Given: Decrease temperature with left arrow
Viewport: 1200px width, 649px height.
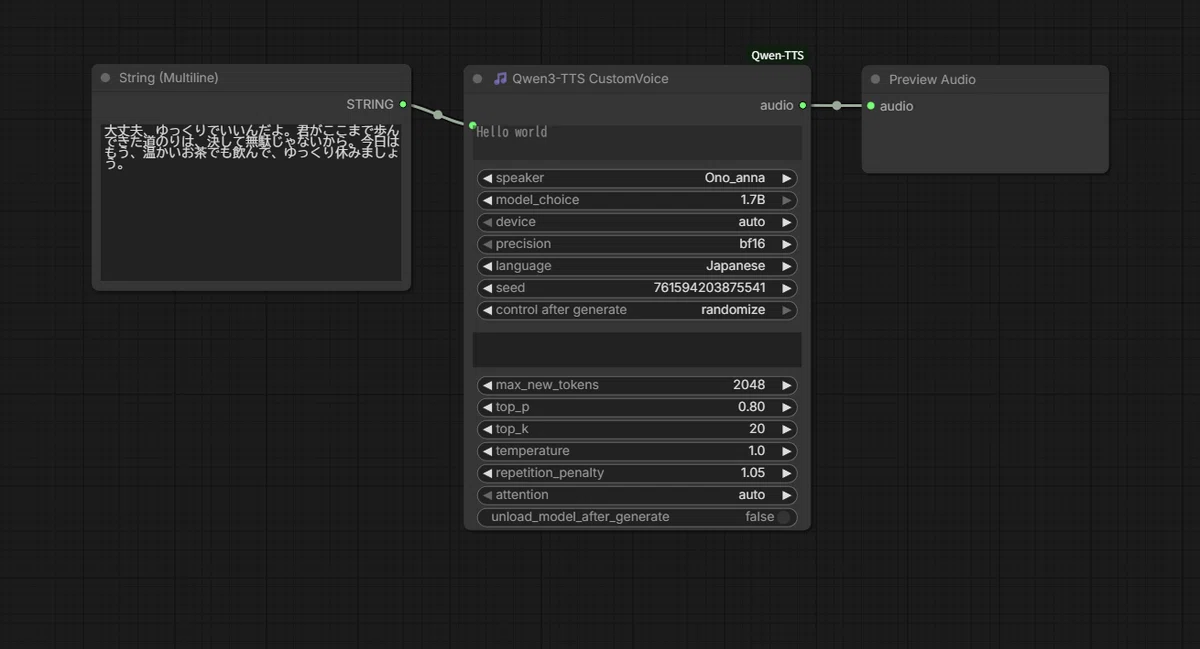Looking at the screenshot, I should (487, 451).
